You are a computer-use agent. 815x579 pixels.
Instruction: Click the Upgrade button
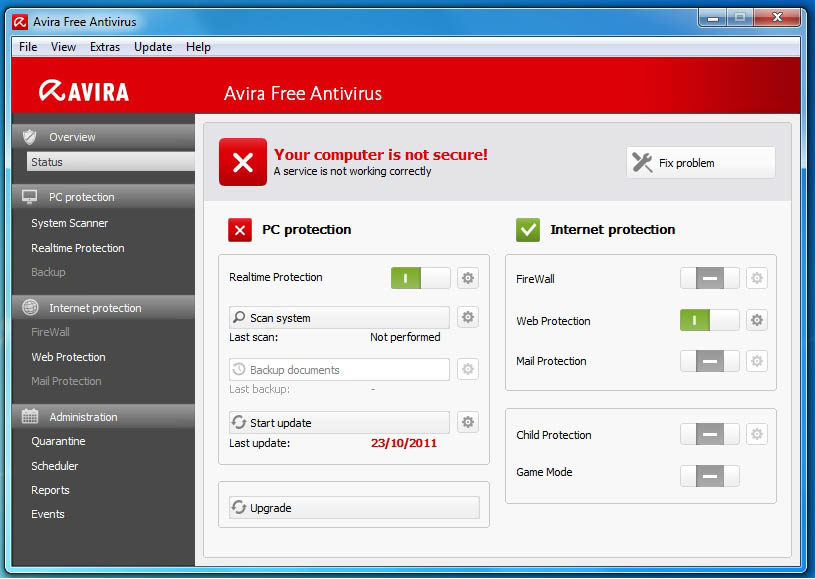tap(339, 508)
